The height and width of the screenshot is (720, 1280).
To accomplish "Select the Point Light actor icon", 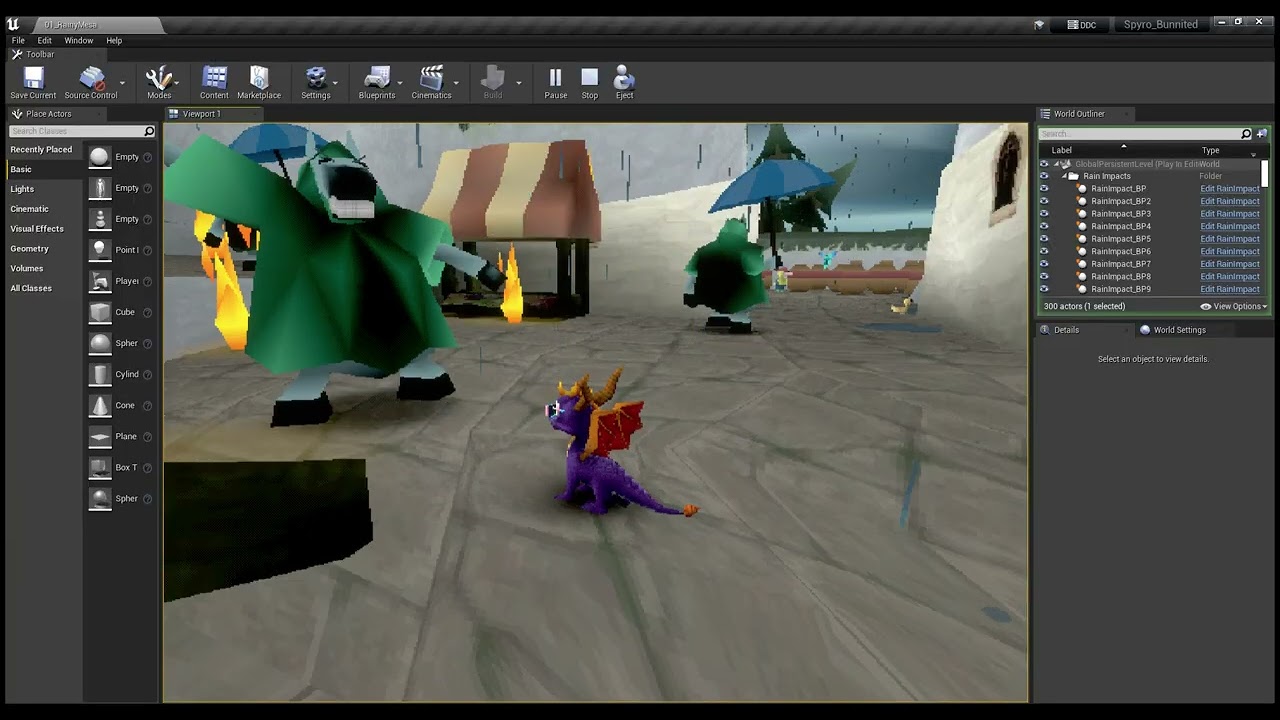I will (100, 250).
